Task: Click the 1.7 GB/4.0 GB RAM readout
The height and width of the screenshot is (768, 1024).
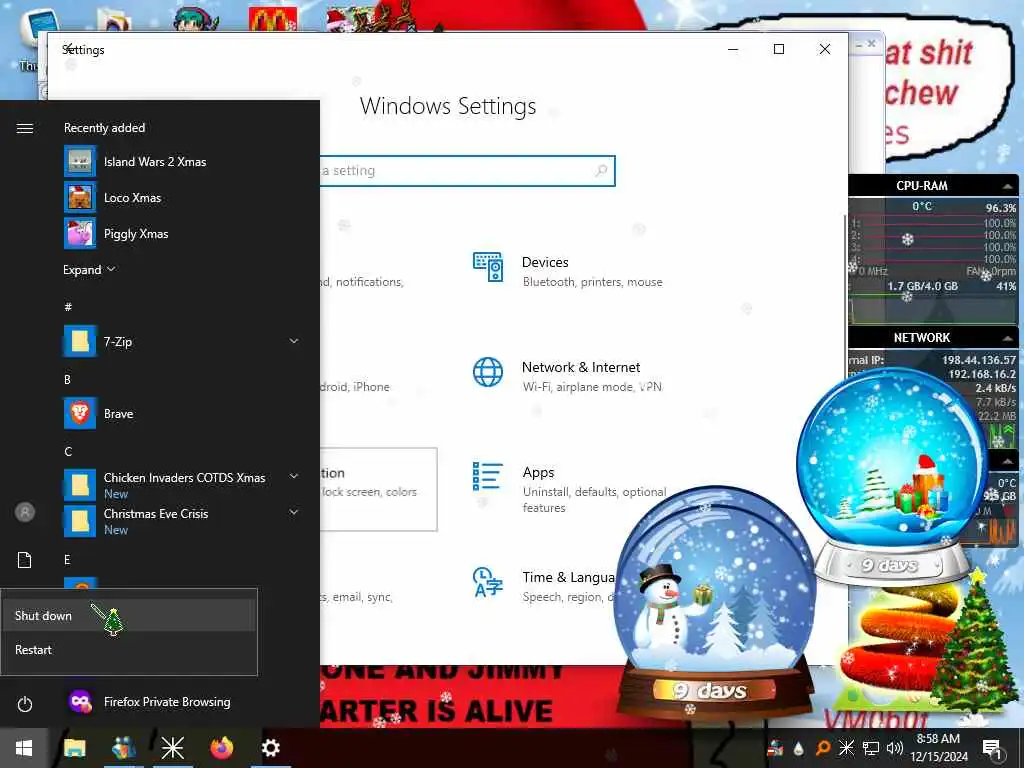Action: (922, 286)
